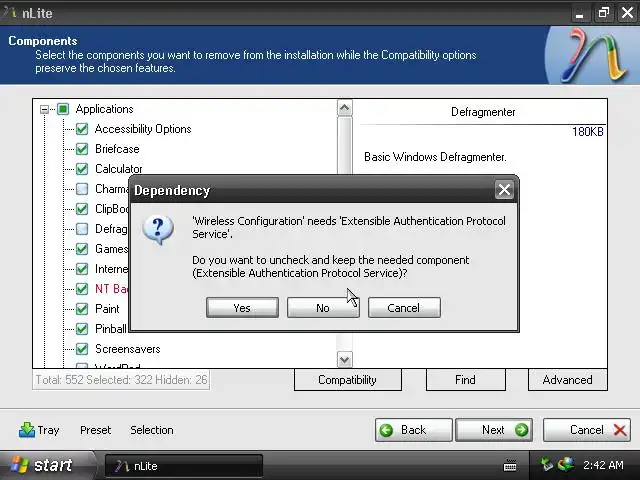Uncheck the Pinball checkbox

[x=82, y=329]
